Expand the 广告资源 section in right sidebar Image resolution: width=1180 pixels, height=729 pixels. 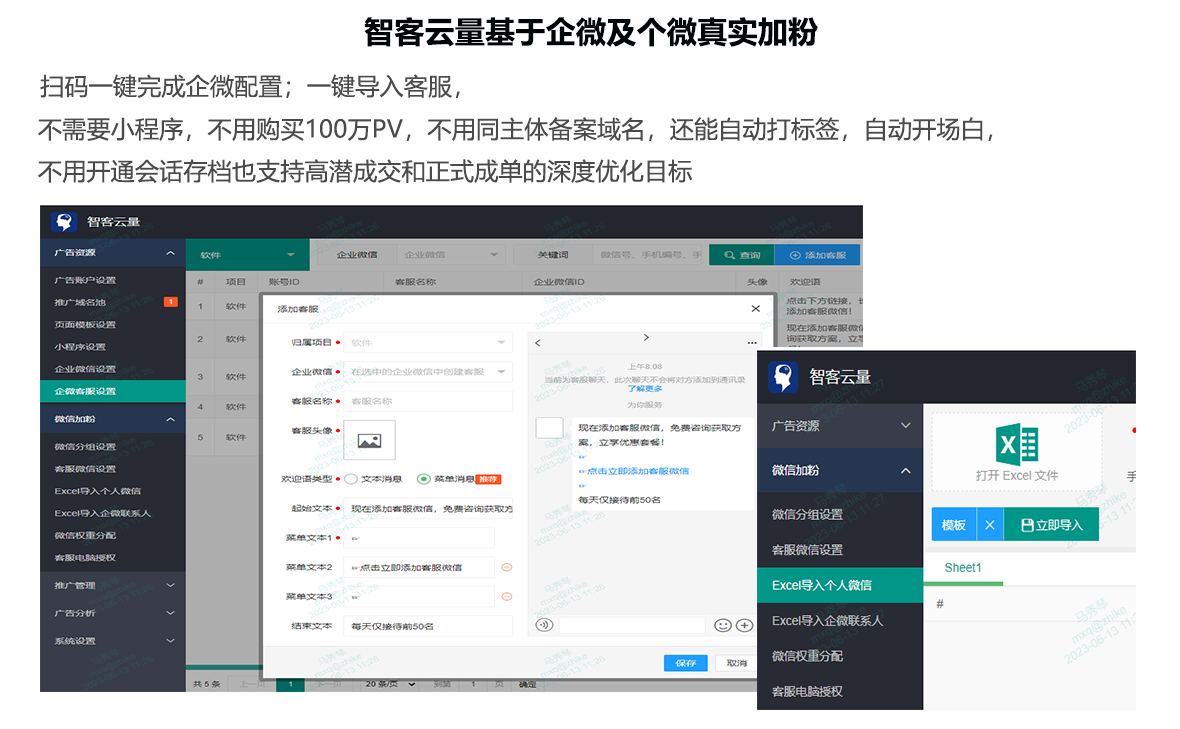(x=840, y=425)
